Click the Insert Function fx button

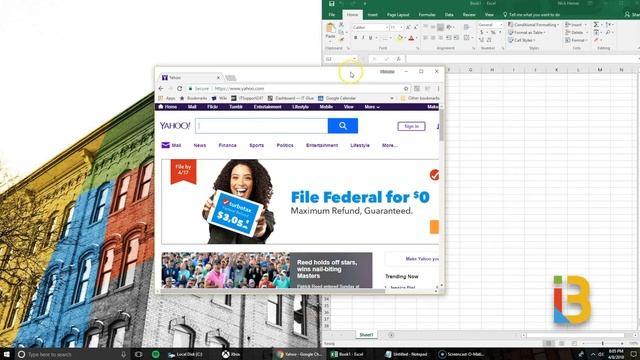pos(398,59)
